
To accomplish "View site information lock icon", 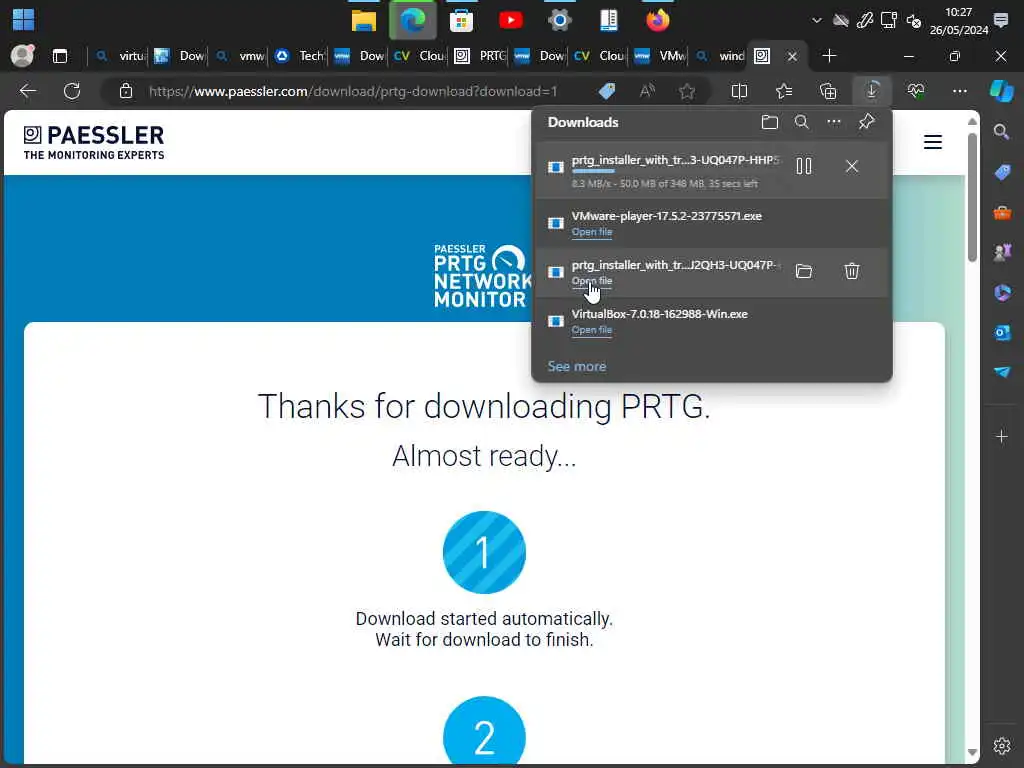I will [126, 91].
